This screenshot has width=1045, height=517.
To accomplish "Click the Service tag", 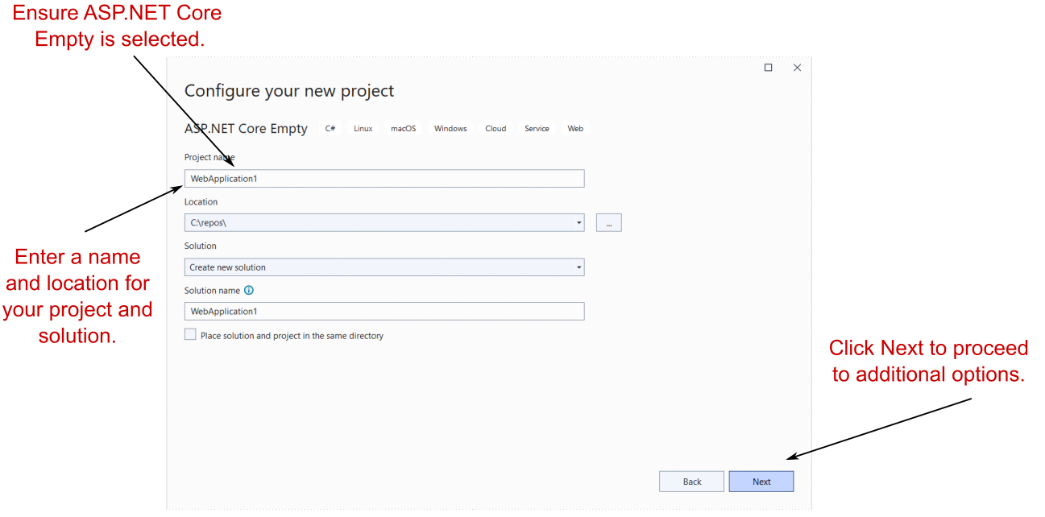I will [x=536, y=129].
